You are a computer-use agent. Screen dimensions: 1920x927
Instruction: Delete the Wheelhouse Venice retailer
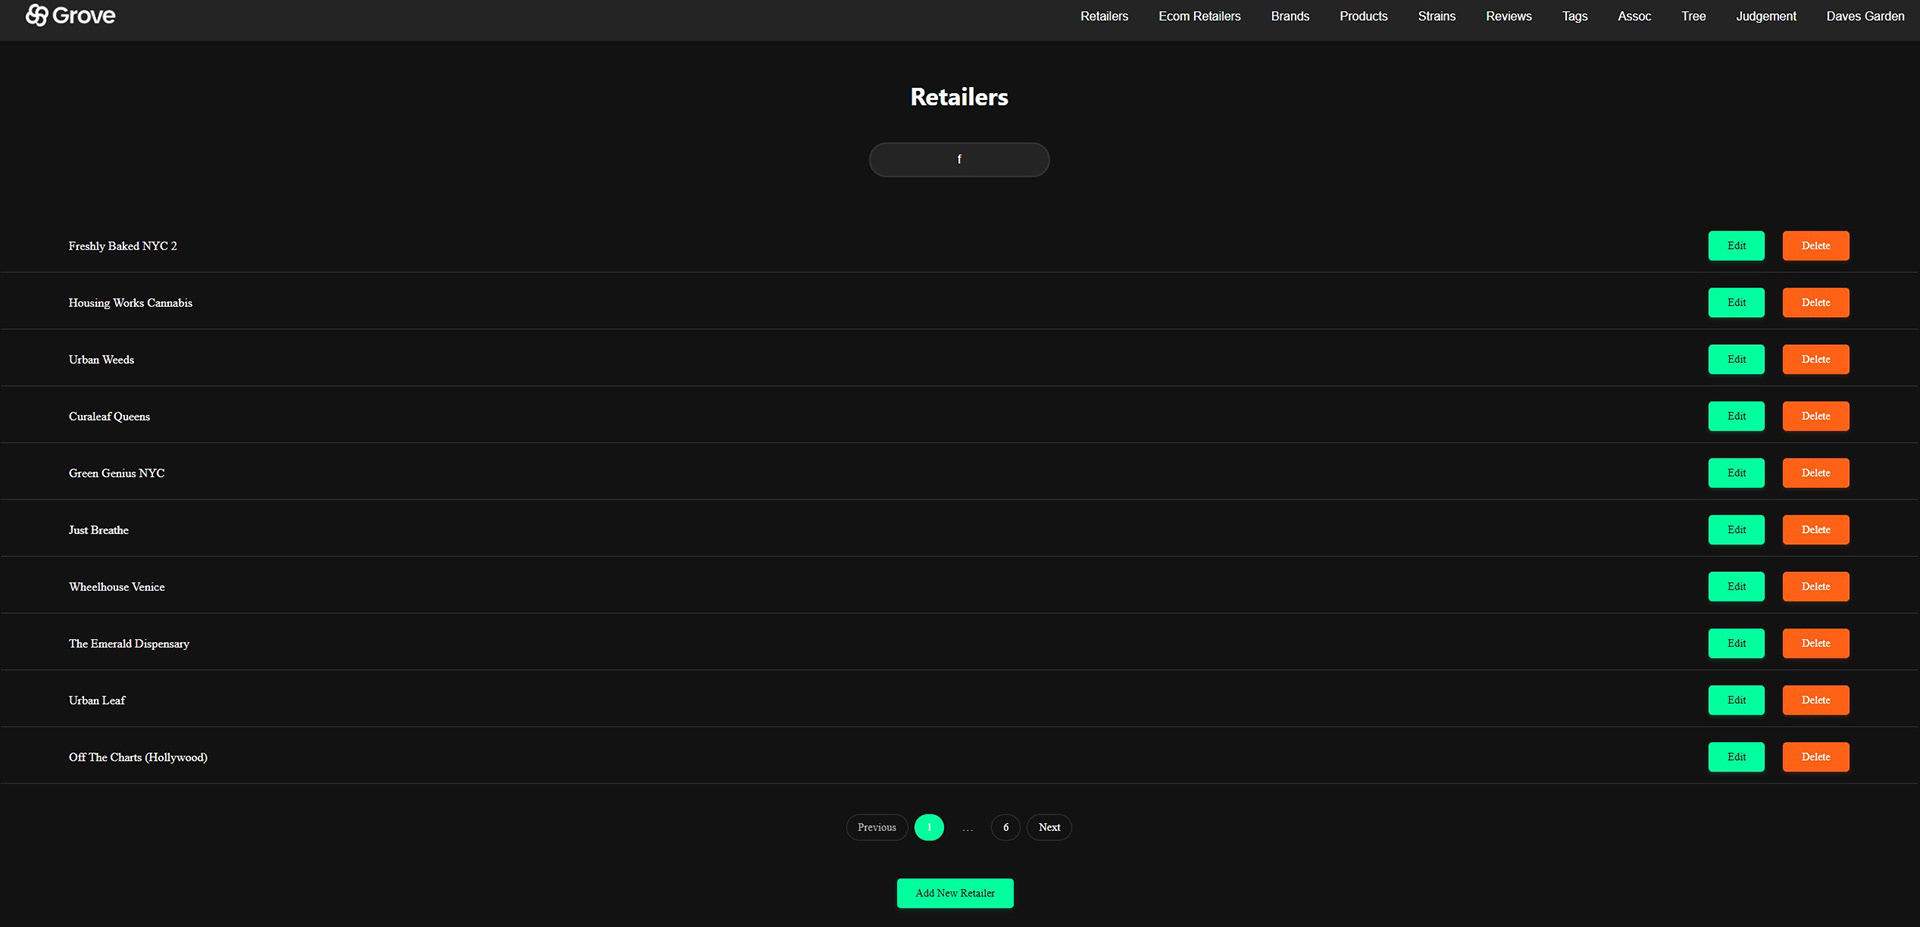pos(1815,587)
